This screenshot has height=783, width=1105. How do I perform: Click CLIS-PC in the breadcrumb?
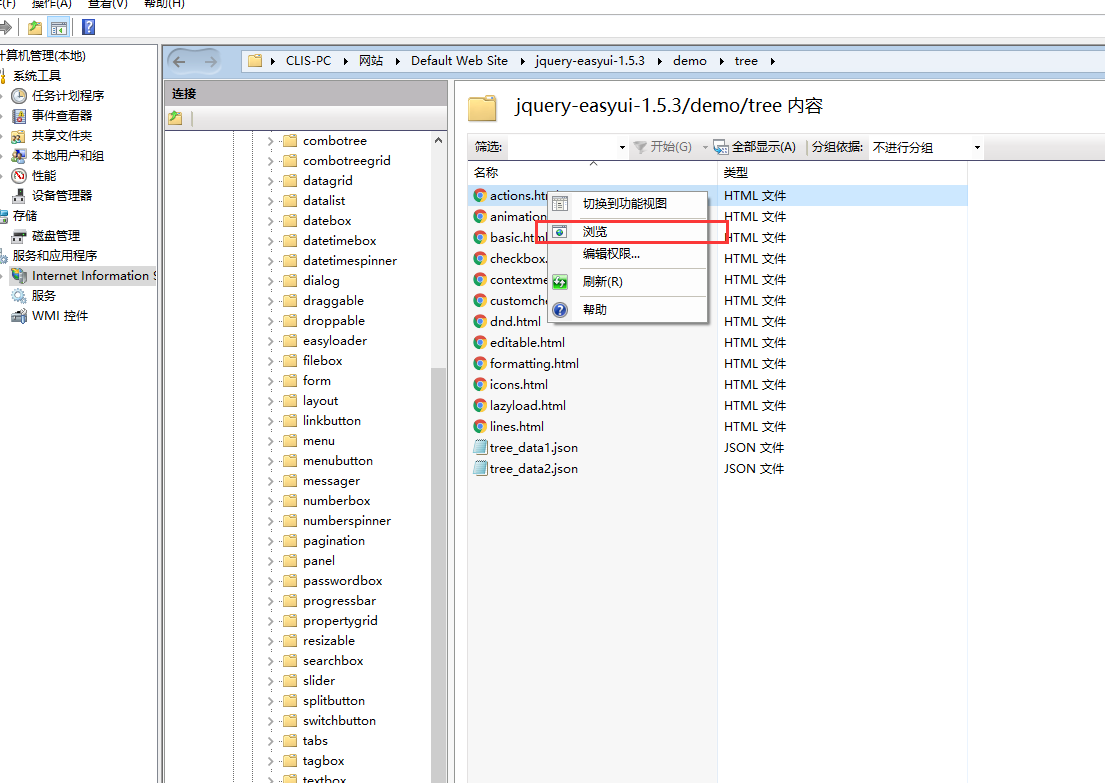point(308,61)
